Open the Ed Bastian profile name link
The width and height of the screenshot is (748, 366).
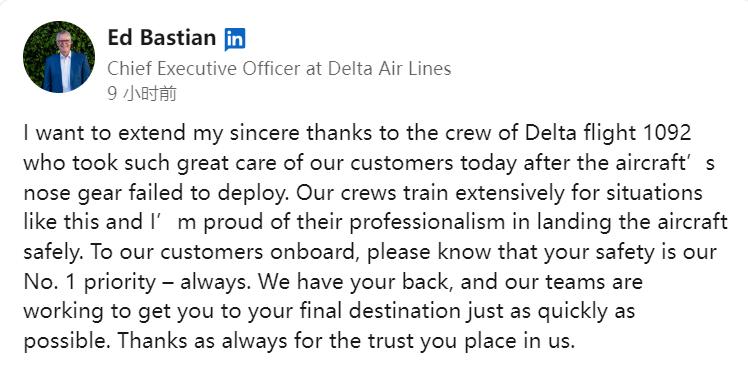tap(162, 38)
